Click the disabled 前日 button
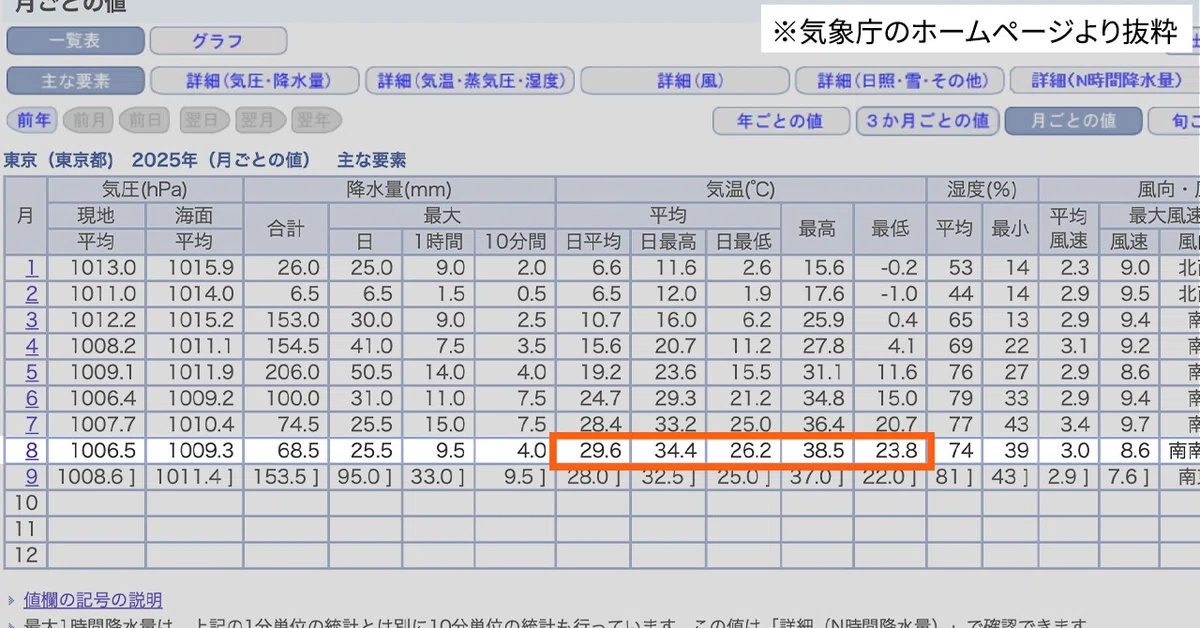Viewport: 1200px width, 628px height. (x=145, y=121)
